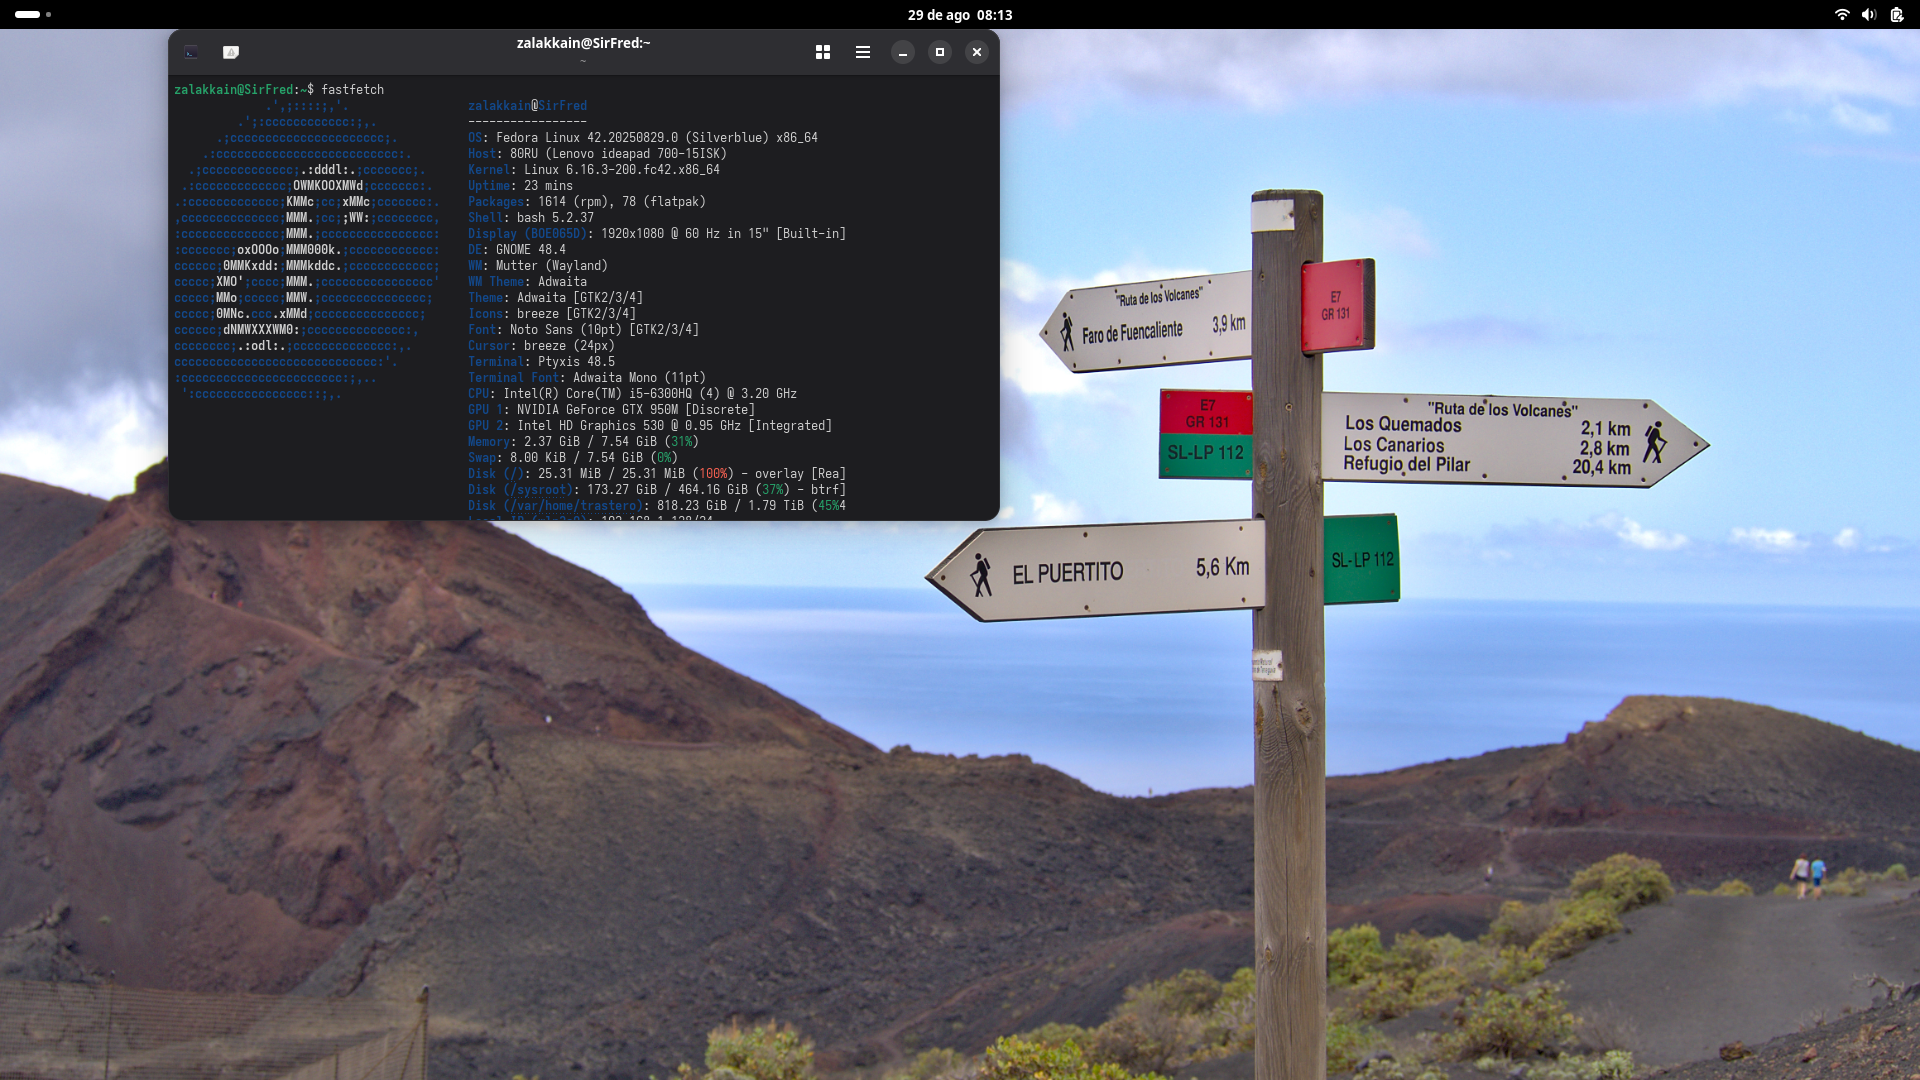
Task: Open the Ptyxis hamburger main menu
Action: pyautogui.click(x=863, y=52)
